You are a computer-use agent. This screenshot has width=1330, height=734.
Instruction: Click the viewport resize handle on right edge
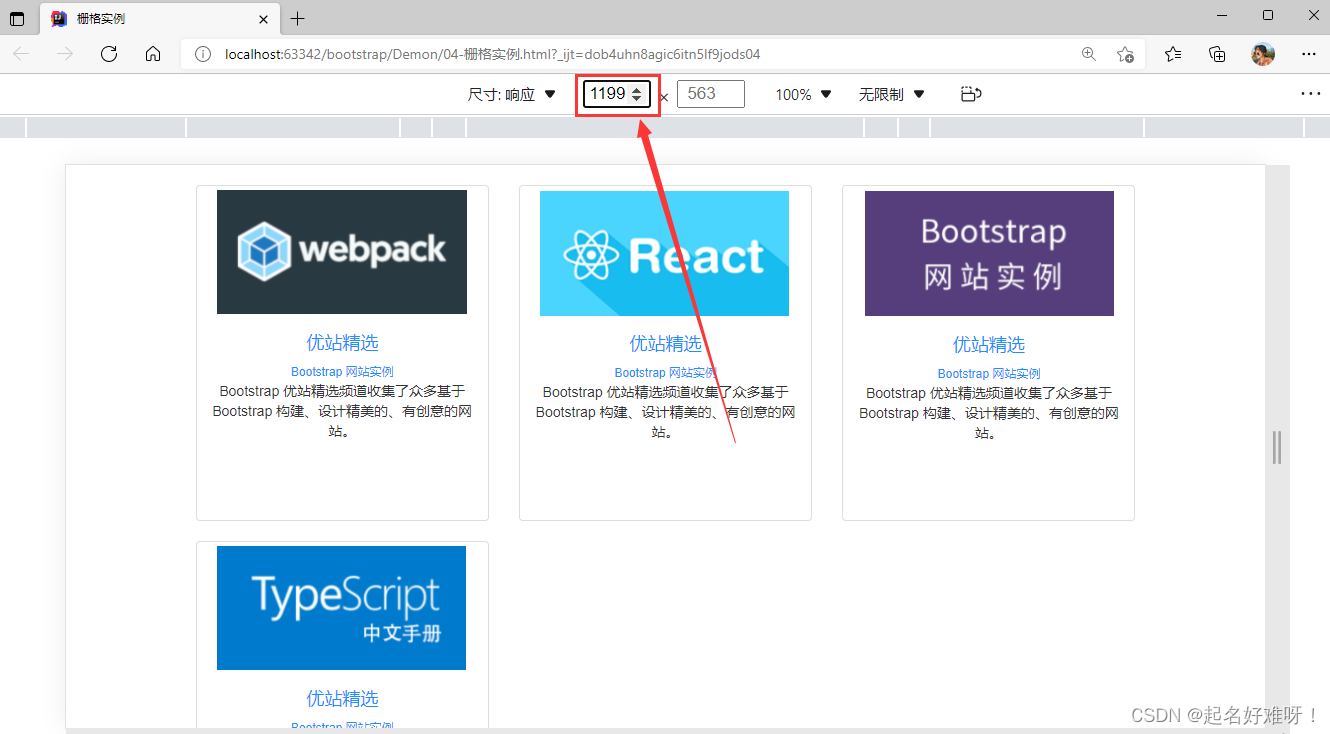point(1277,447)
